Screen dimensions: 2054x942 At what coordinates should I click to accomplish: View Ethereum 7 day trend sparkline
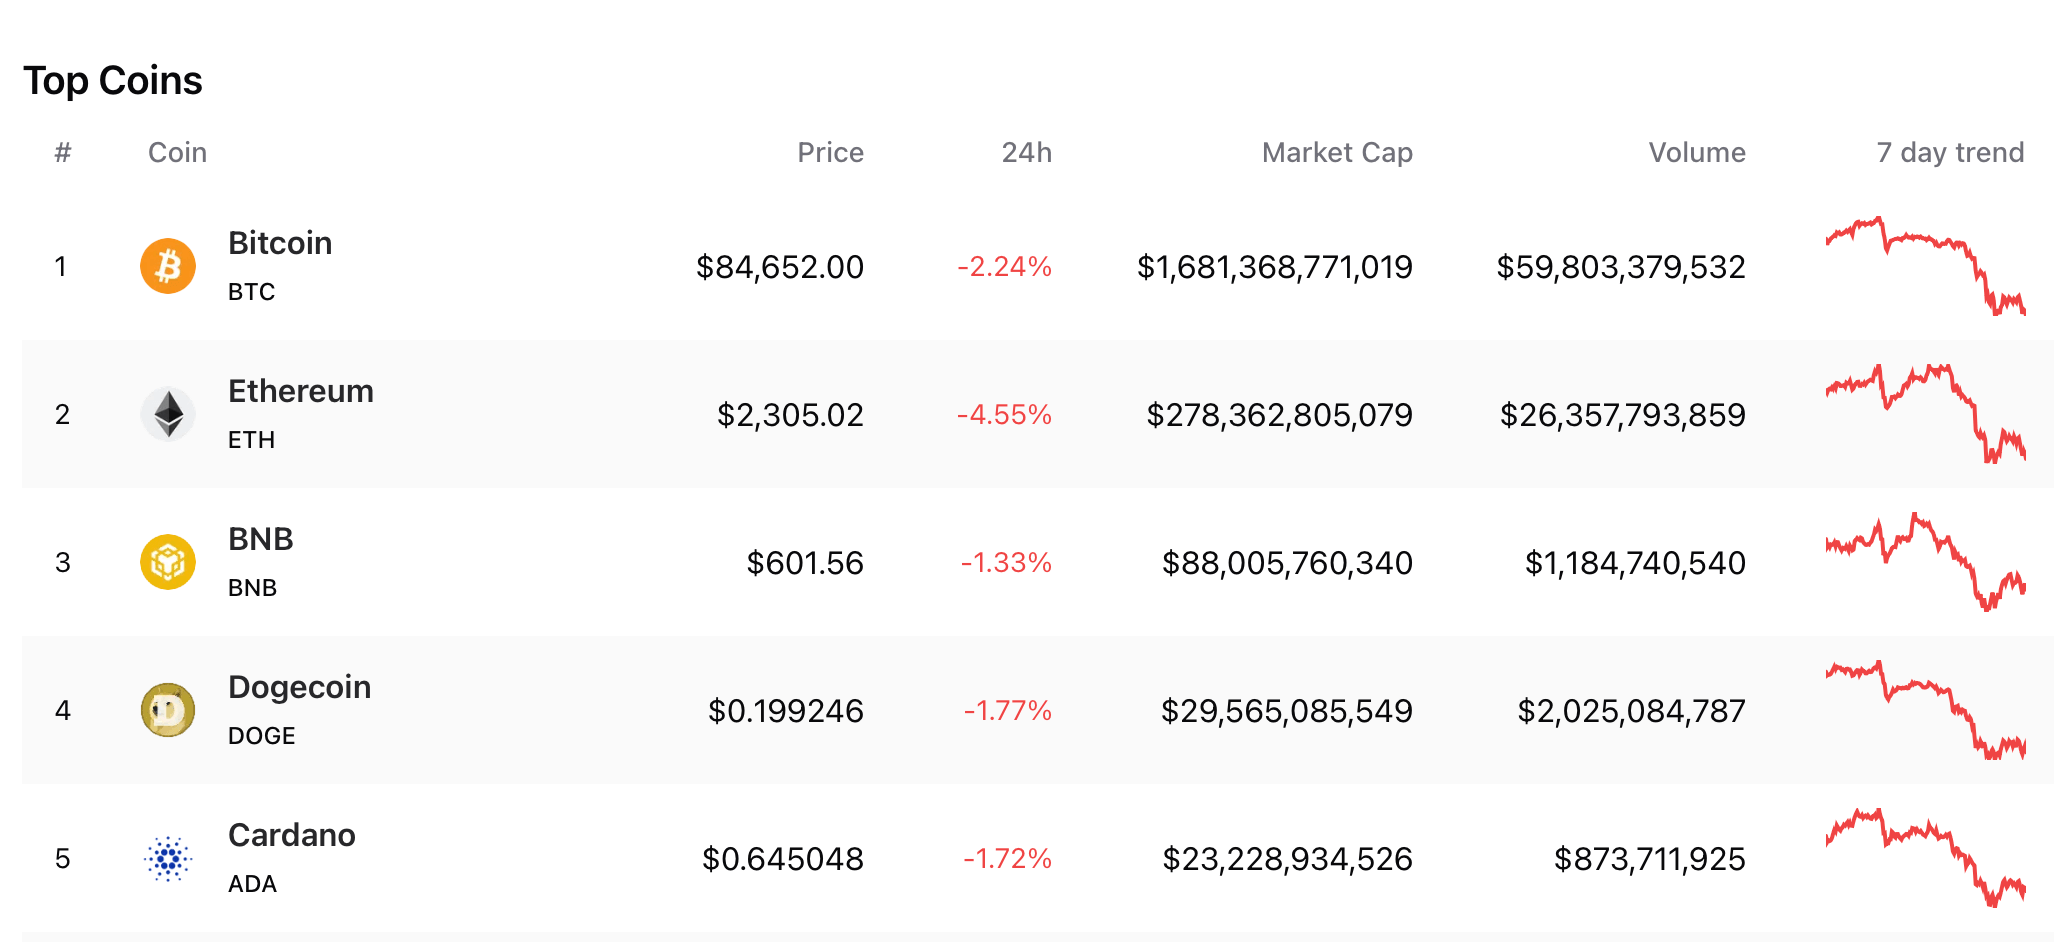tap(1925, 414)
